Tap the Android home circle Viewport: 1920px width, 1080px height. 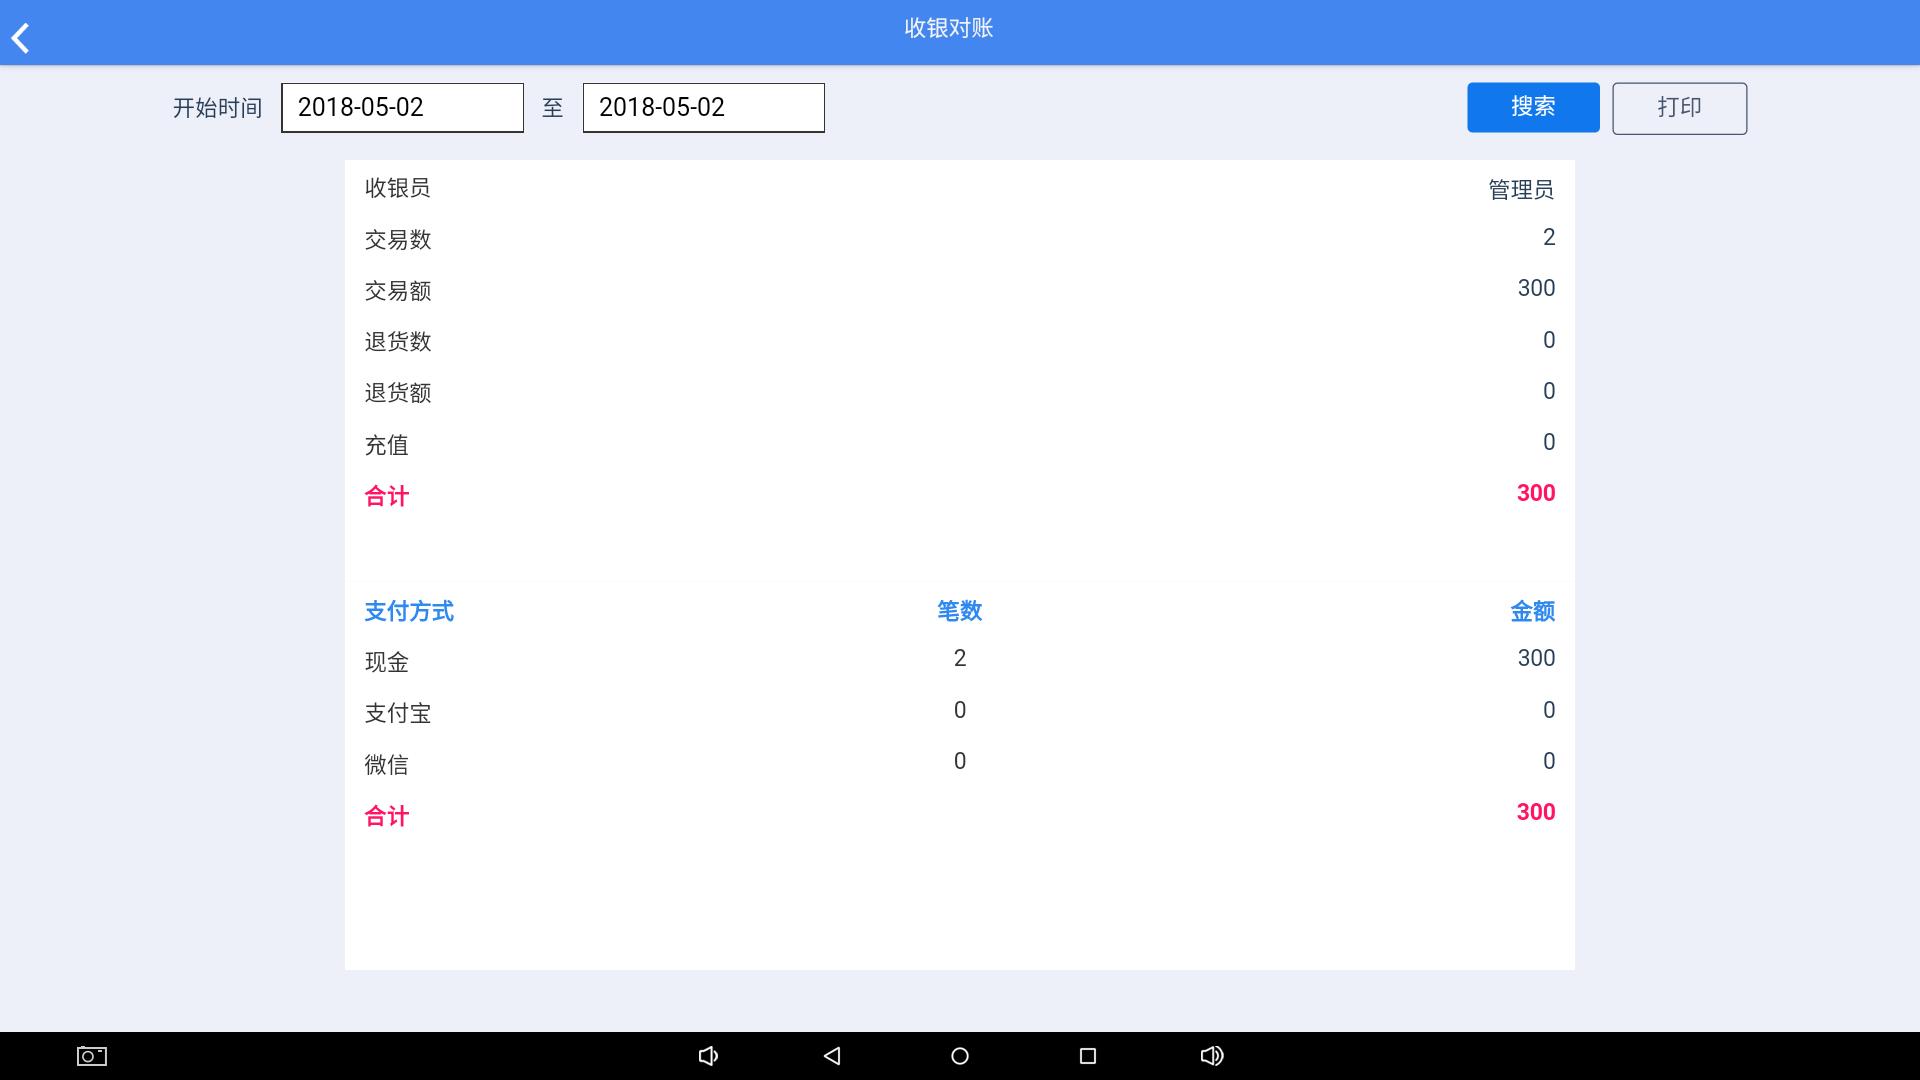tap(960, 1056)
